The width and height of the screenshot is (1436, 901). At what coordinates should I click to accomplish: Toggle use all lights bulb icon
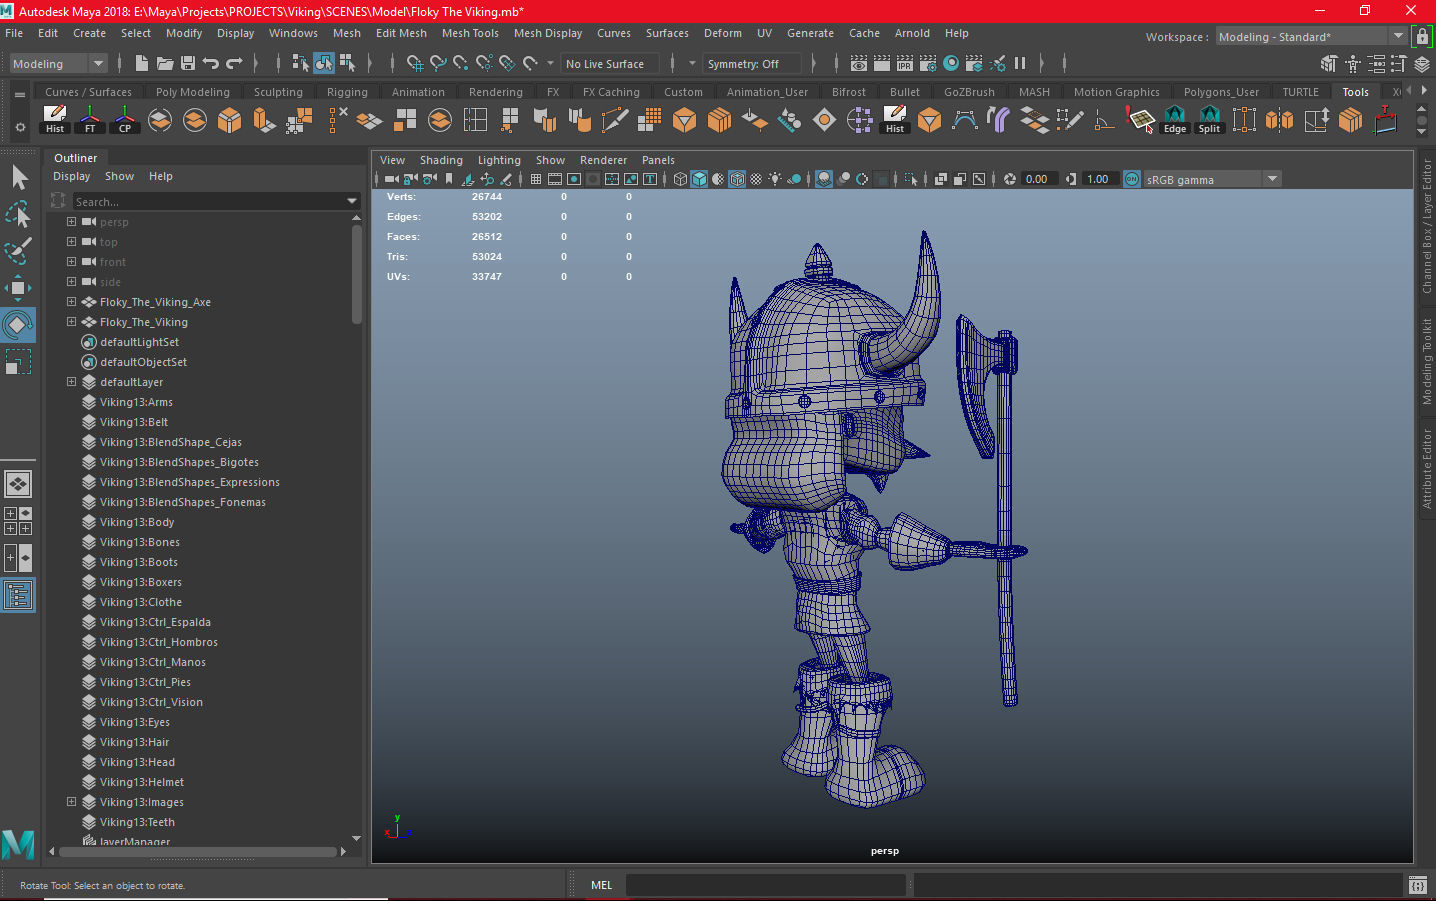(775, 179)
